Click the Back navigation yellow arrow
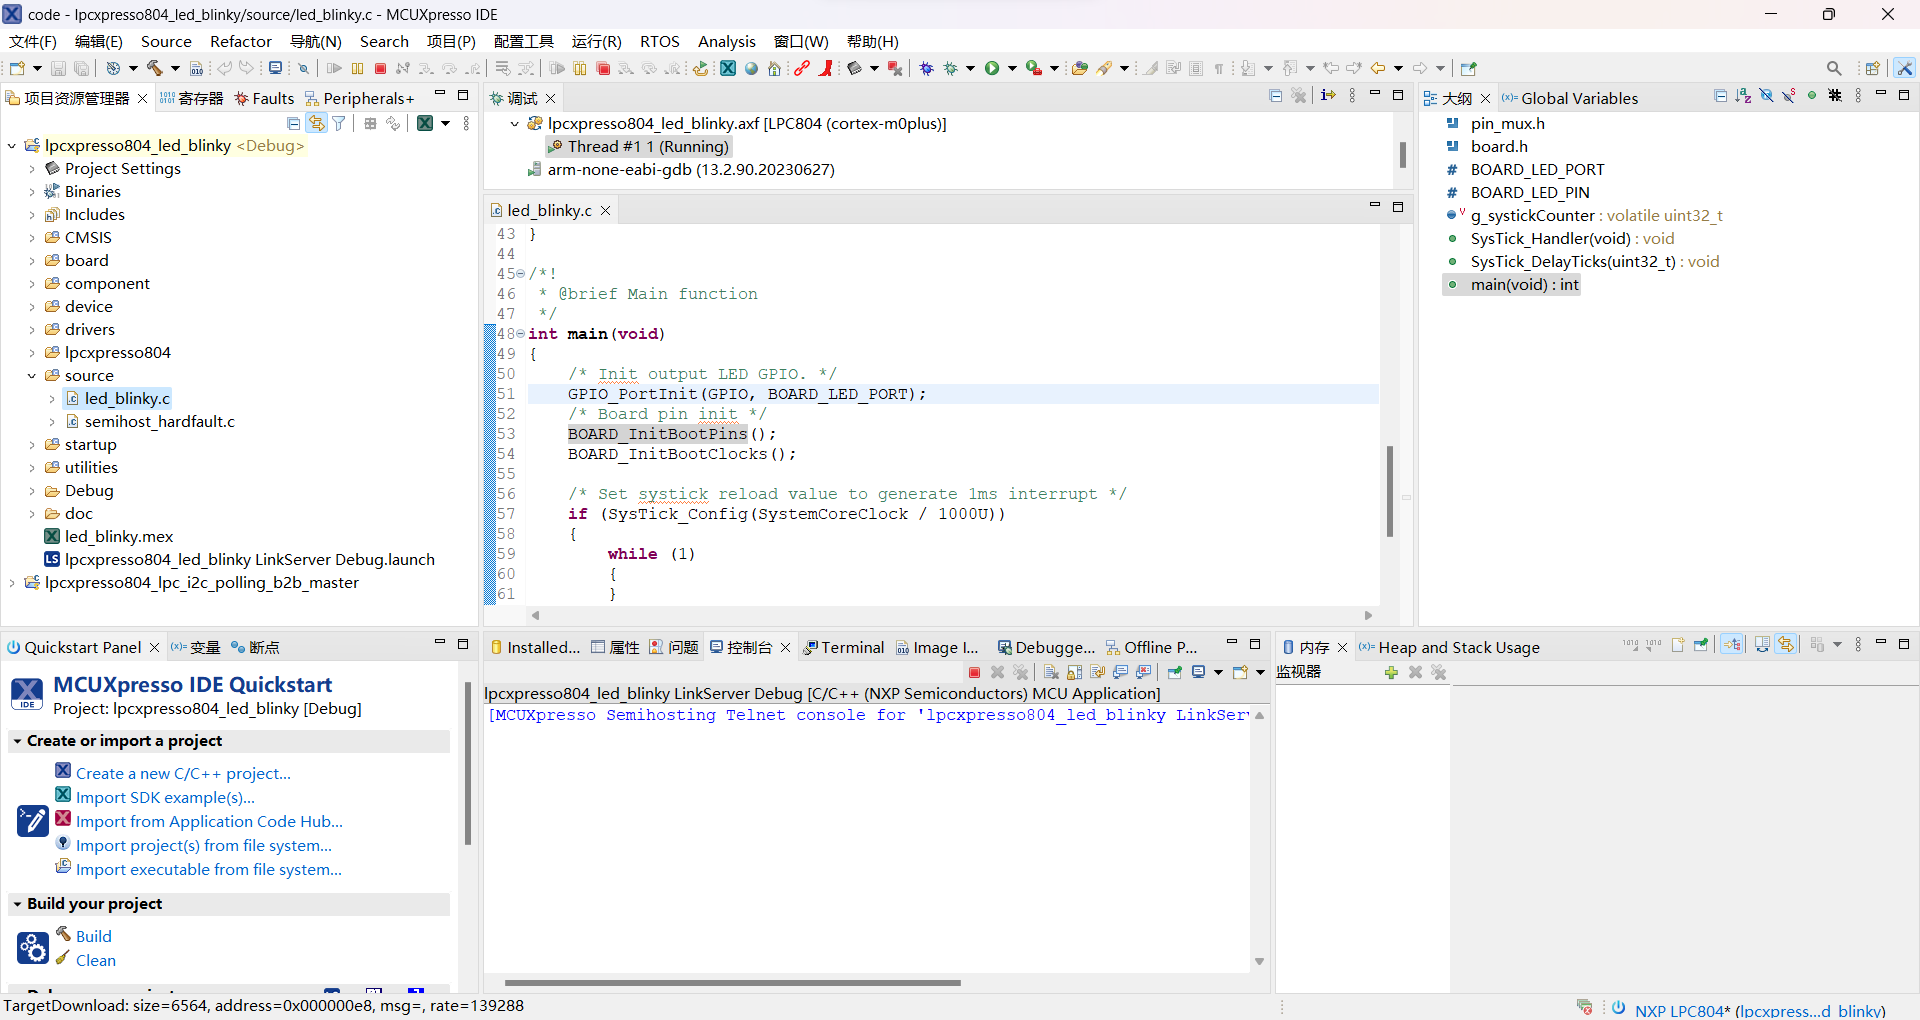This screenshot has width=1920, height=1020. [1378, 68]
